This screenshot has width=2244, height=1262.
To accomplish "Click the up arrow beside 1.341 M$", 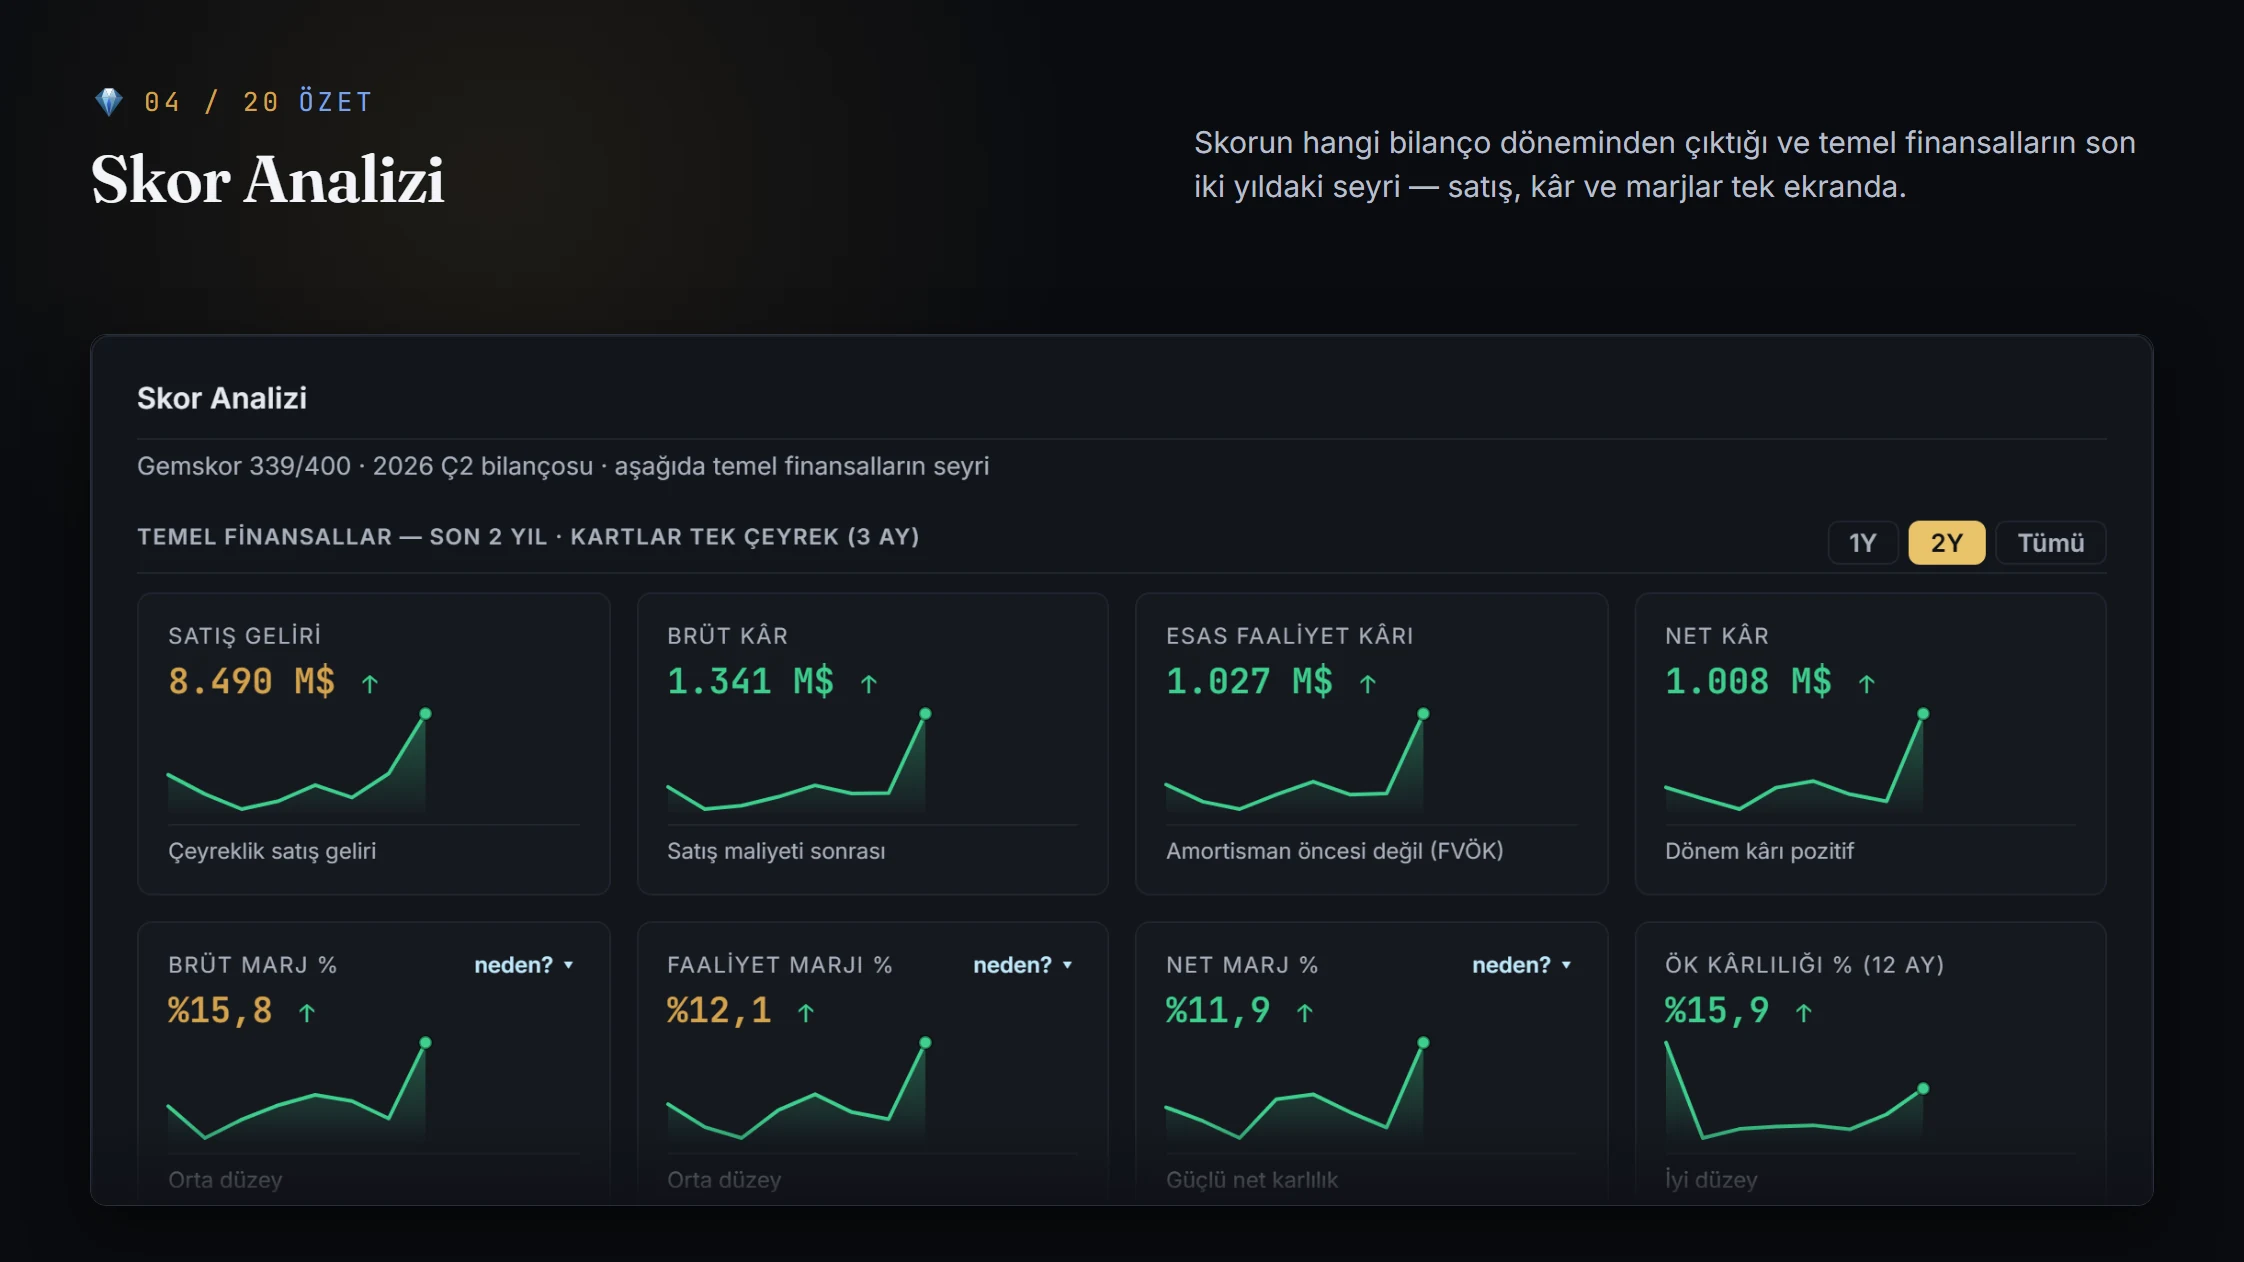I will pyautogui.click(x=869, y=684).
